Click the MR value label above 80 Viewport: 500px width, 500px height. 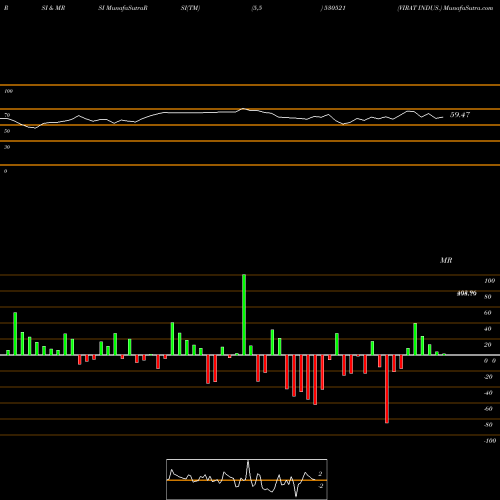coord(466,293)
